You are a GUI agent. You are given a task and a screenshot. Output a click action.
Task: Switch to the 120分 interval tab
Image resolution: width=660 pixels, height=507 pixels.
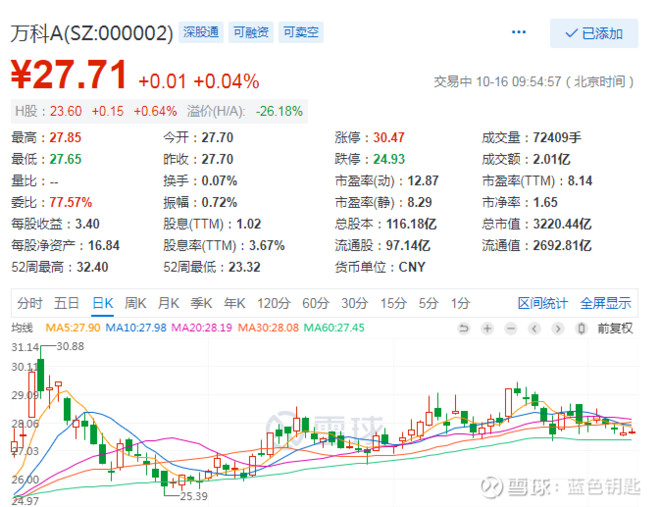(274, 303)
